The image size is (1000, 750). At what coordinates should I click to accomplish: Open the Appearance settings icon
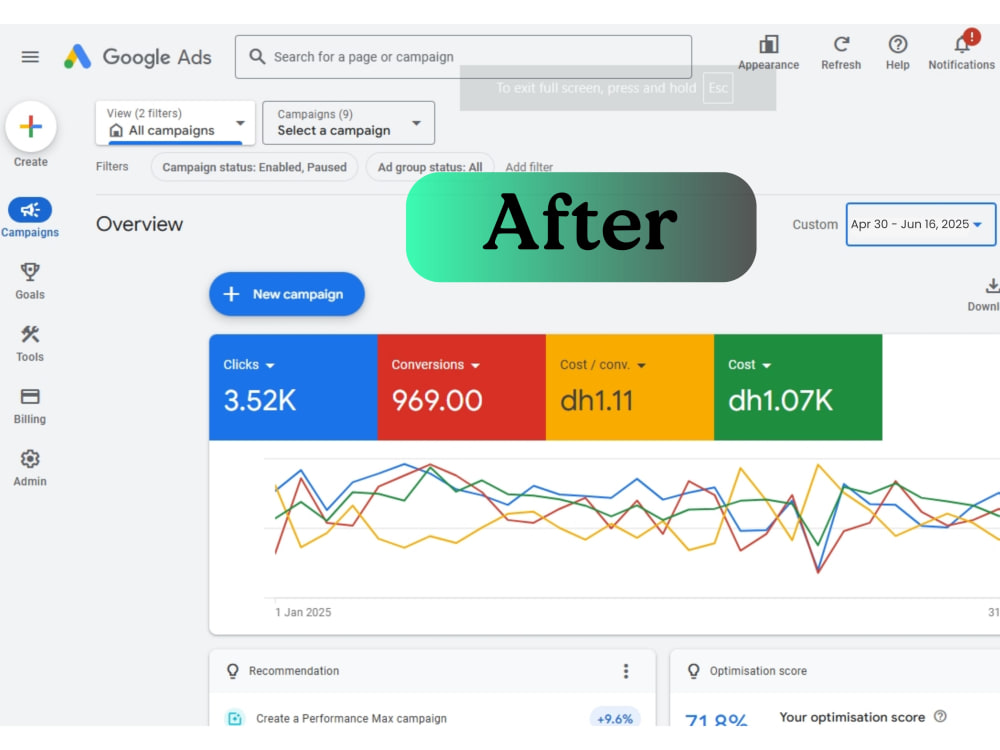tap(768, 52)
